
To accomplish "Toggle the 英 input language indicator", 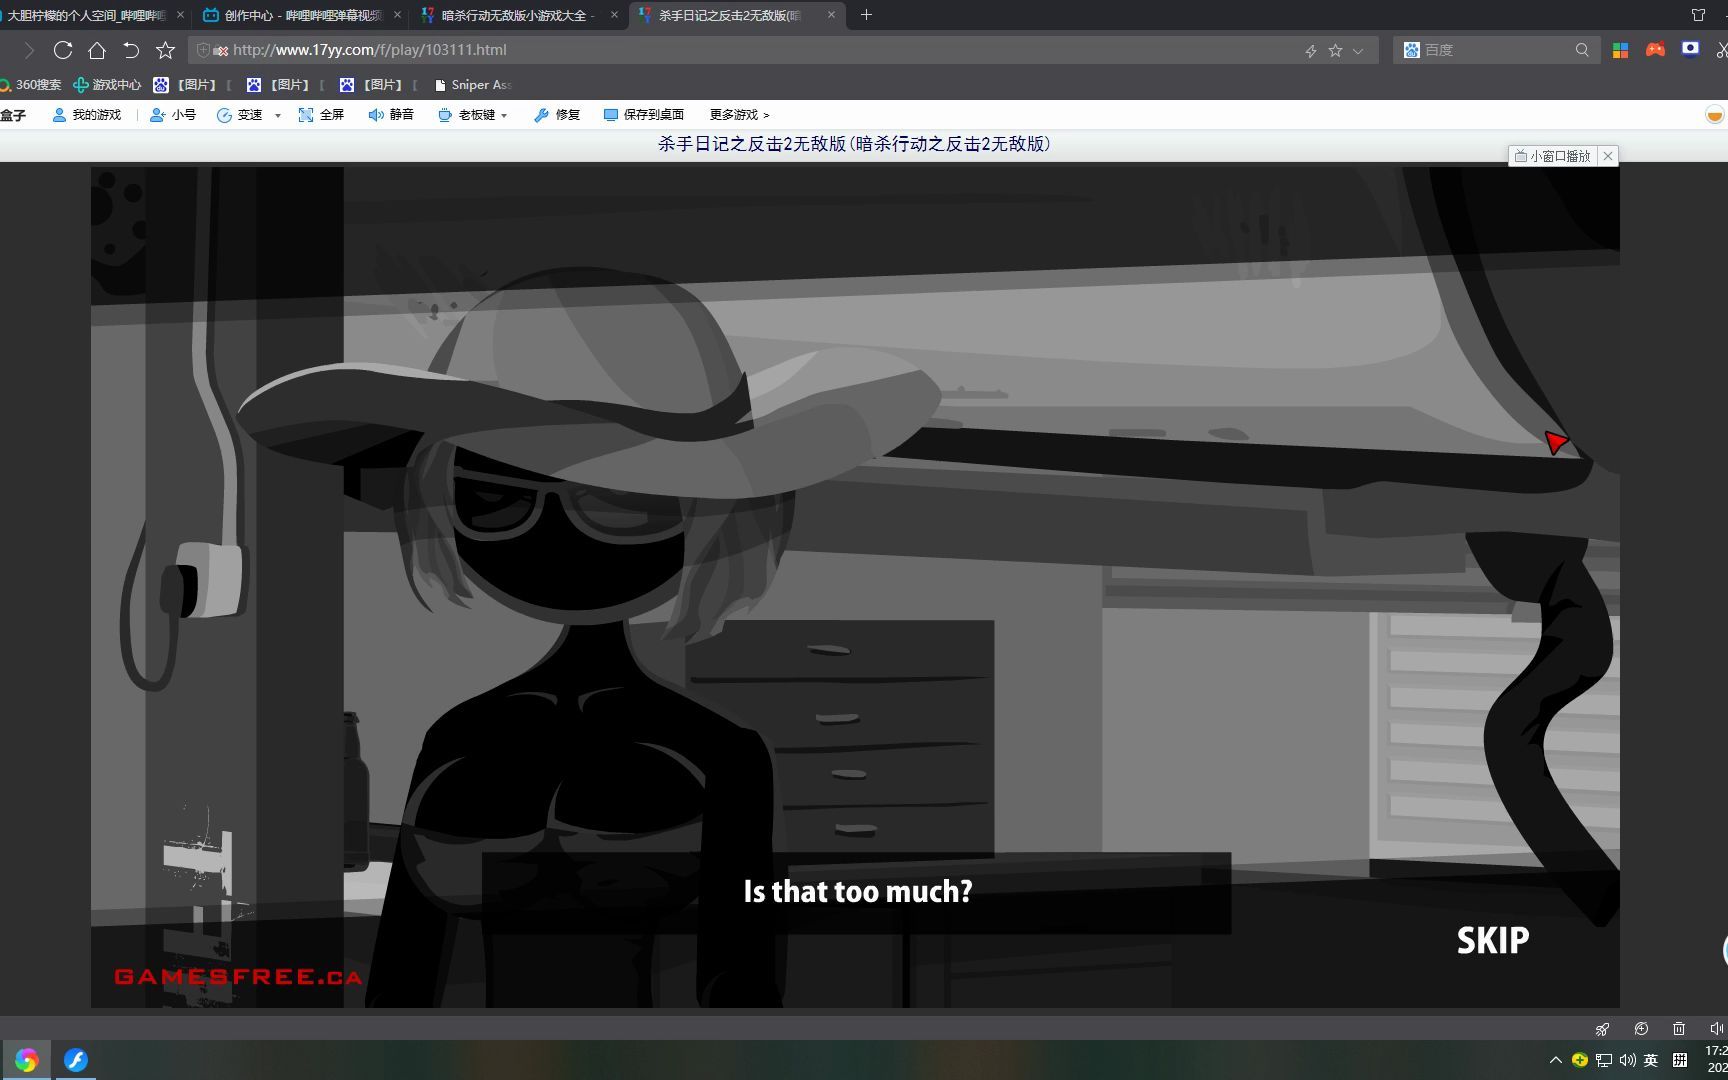I will tap(1651, 1060).
